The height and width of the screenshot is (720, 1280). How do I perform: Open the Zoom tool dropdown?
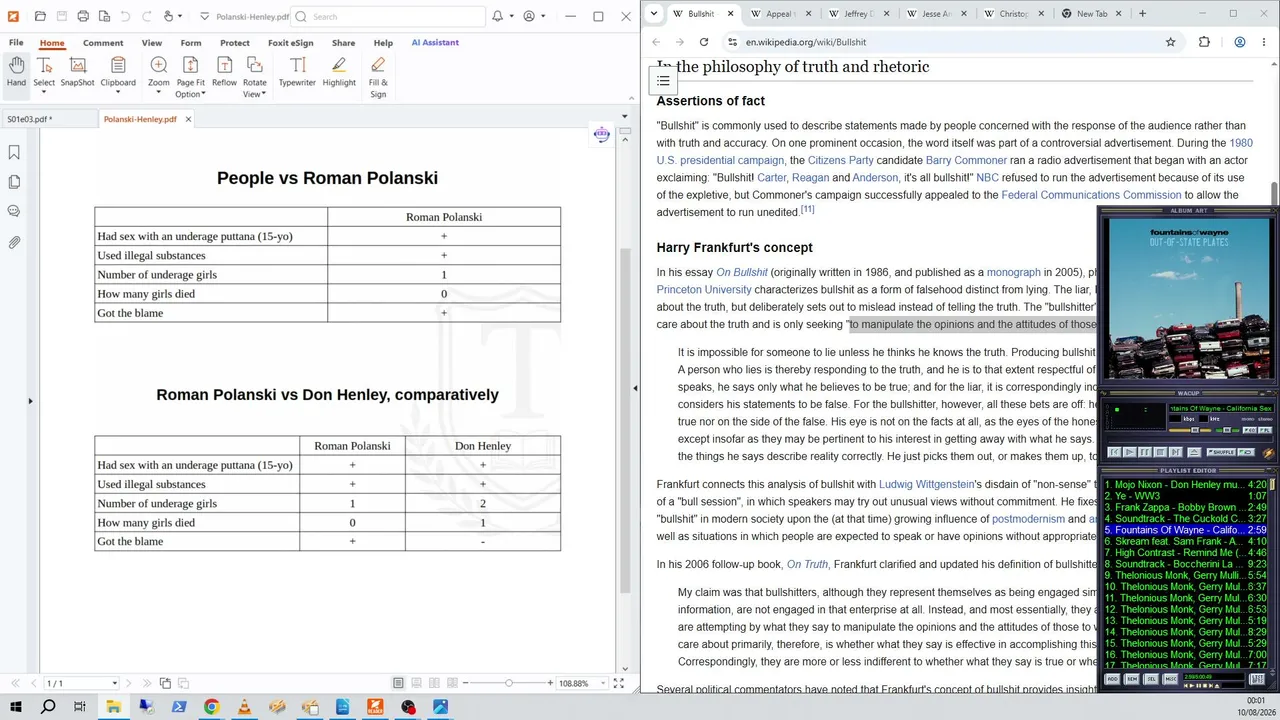click(158, 93)
